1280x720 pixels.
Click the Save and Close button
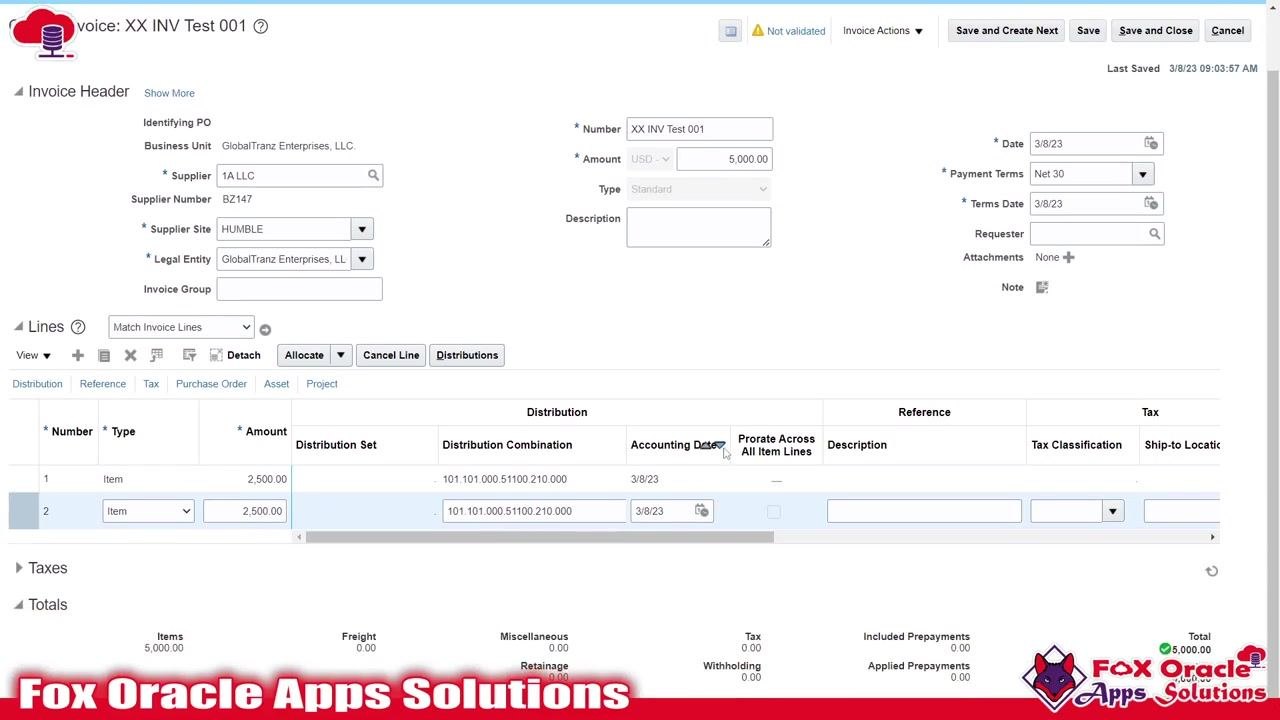1156,31
